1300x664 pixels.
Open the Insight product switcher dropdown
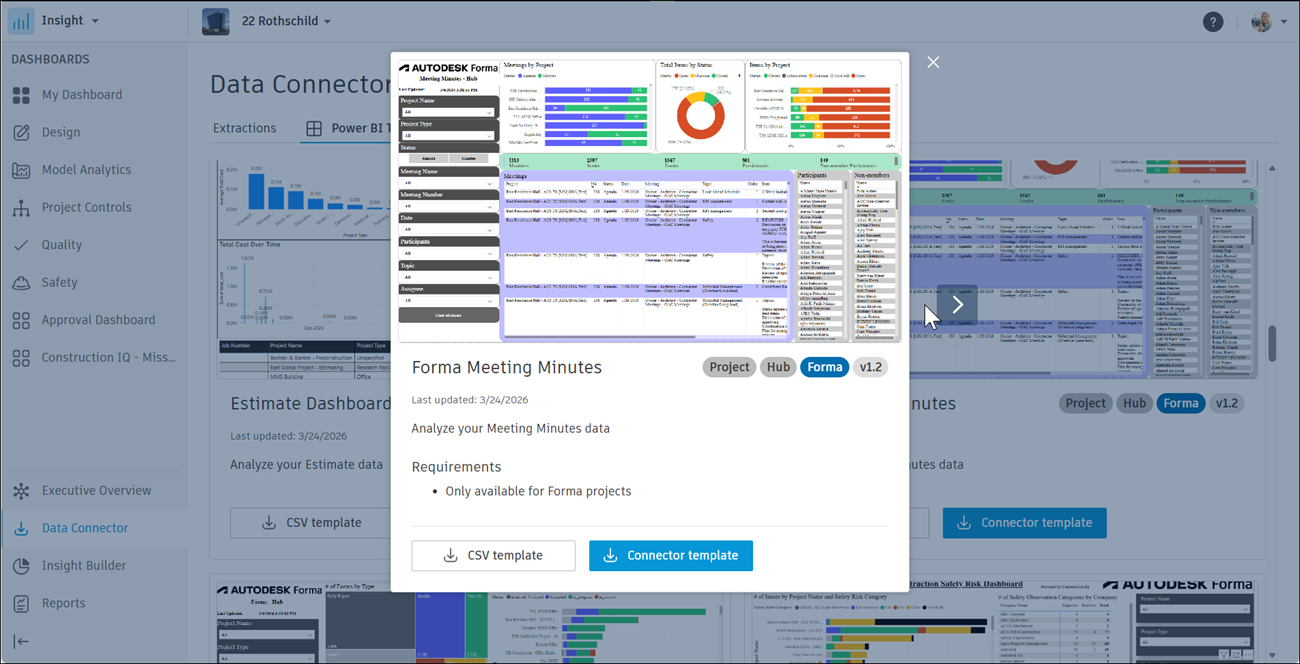click(x=69, y=21)
